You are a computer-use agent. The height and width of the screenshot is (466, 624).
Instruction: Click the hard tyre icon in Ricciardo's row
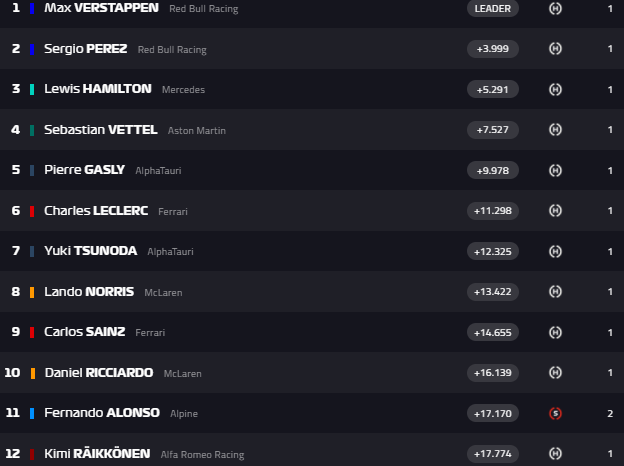point(555,372)
